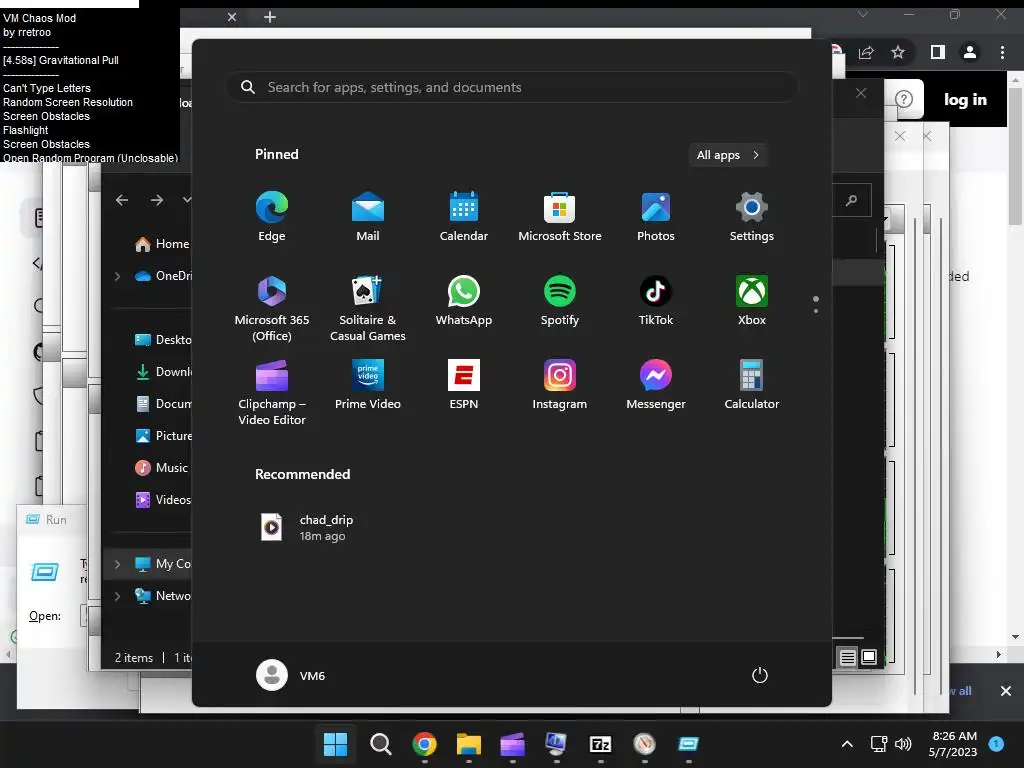
Task: Go back in File Explorer
Action: [x=122, y=200]
